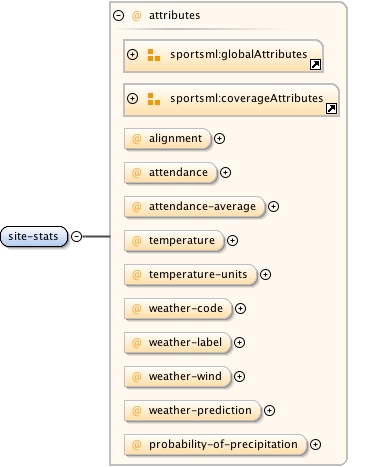Click the @ icon on temperature
The height and width of the screenshot is (467, 365).
(137, 240)
